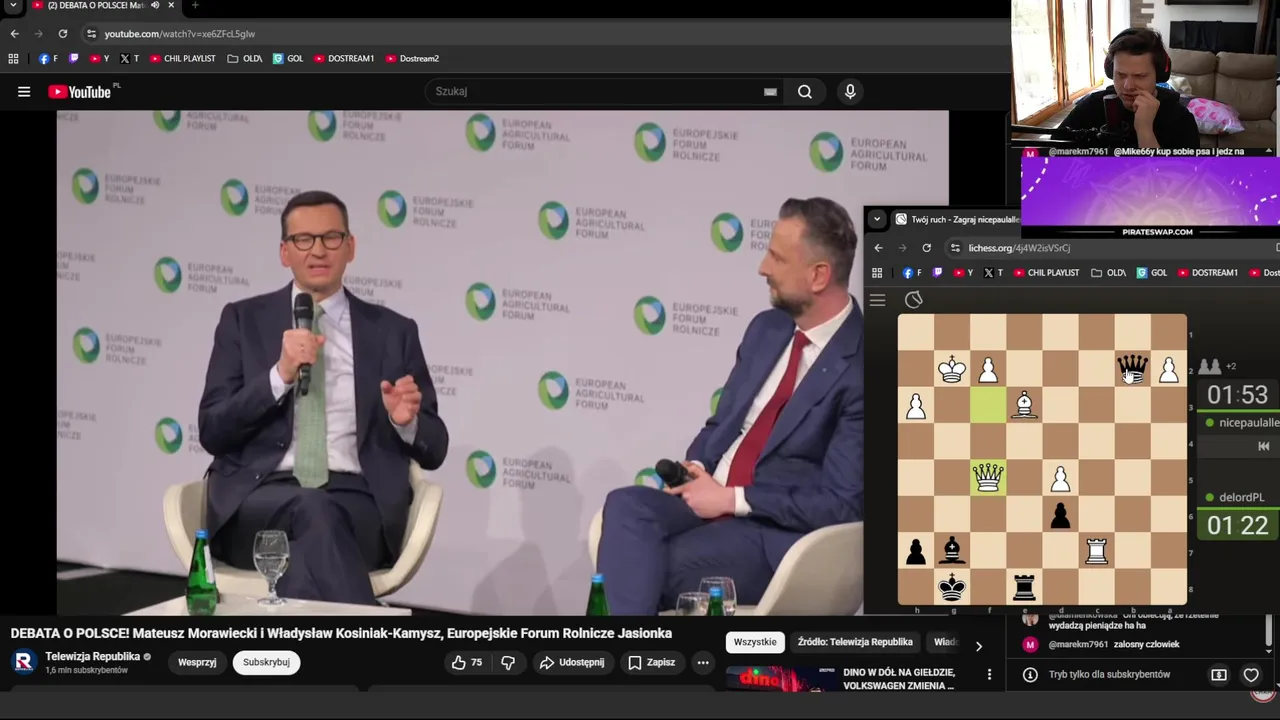This screenshot has height=720, width=1280.
Task: Open X bookmark T in YouTube window
Action: [130, 59]
